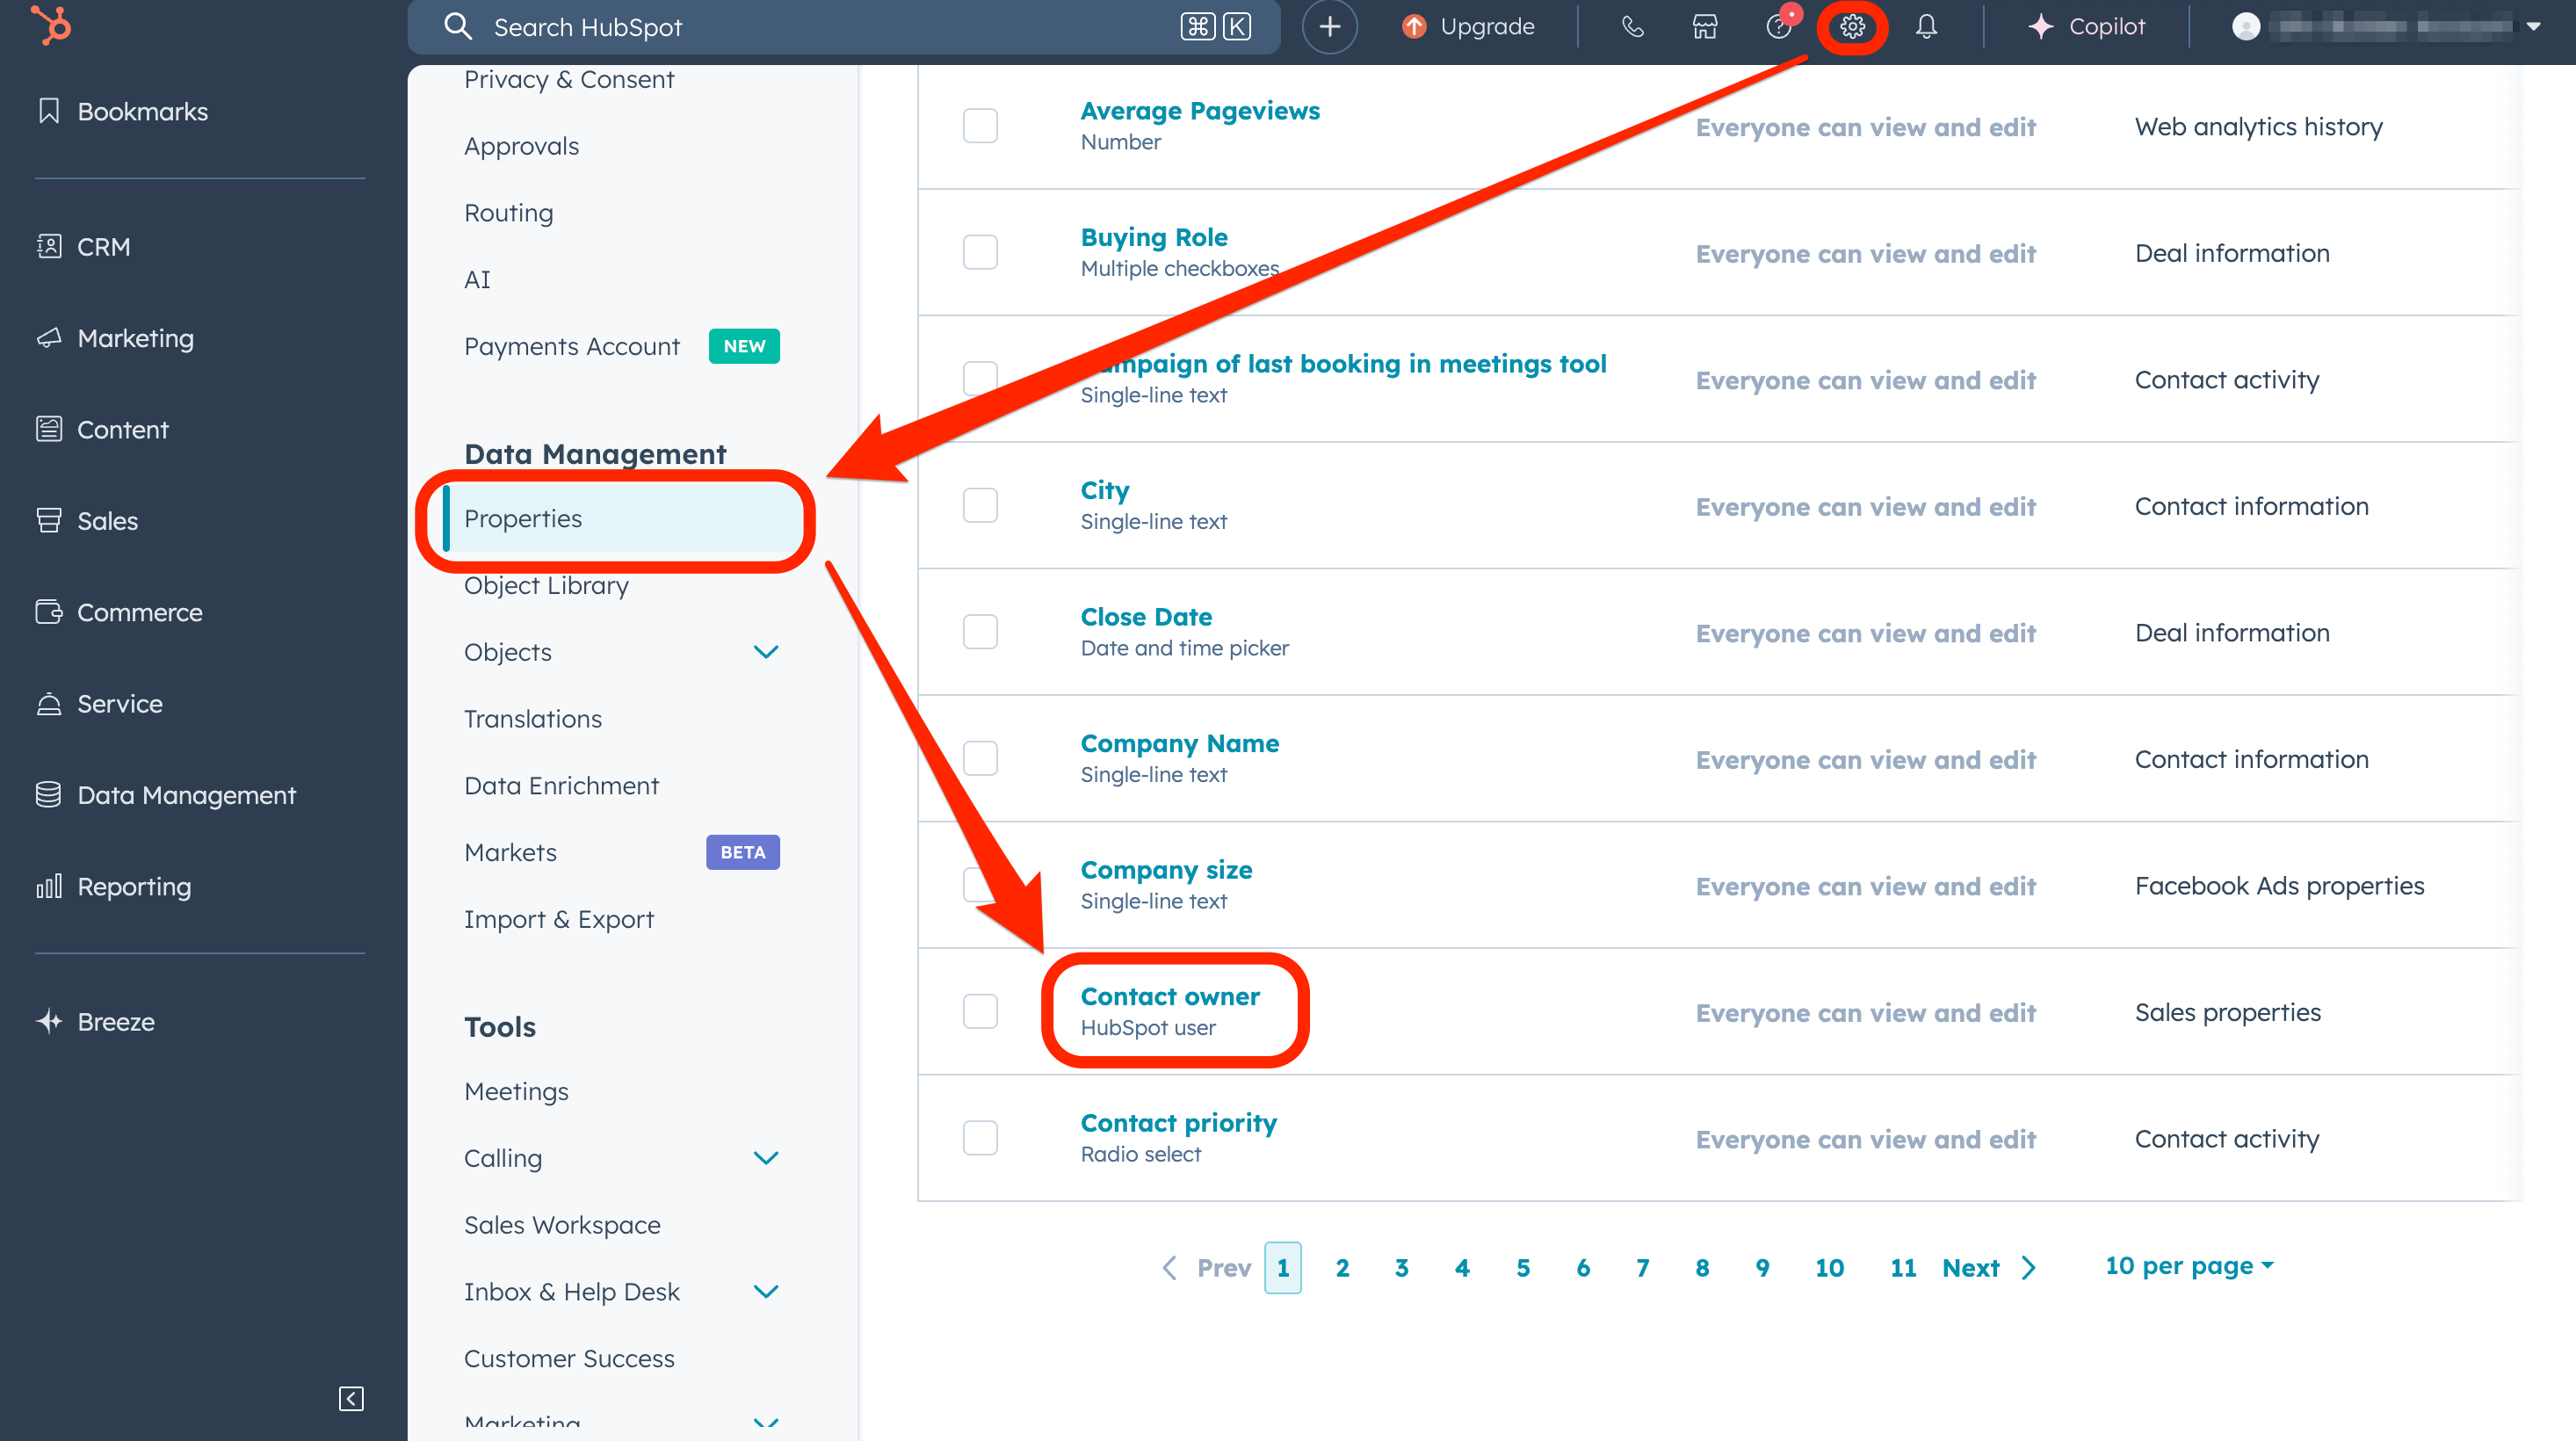Image resolution: width=2576 pixels, height=1441 pixels.
Task: Open the Contact owner property
Action: pyautogui.click(x=1169, y=996)
